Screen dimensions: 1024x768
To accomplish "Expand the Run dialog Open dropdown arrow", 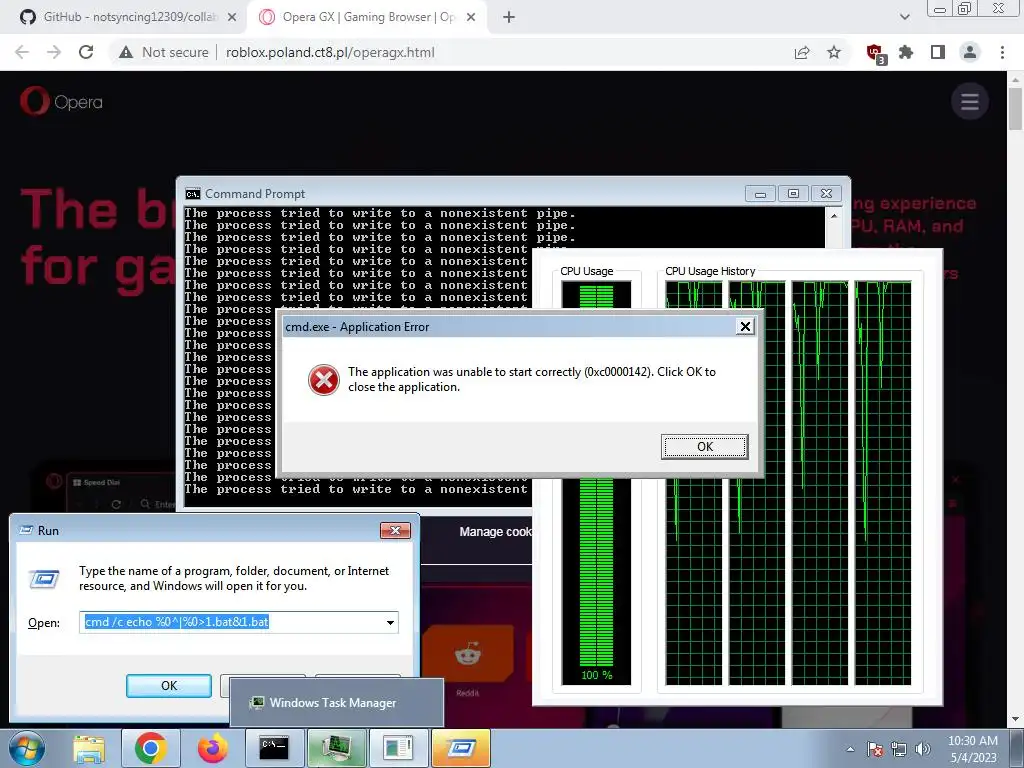I will (x=390, y=622).
